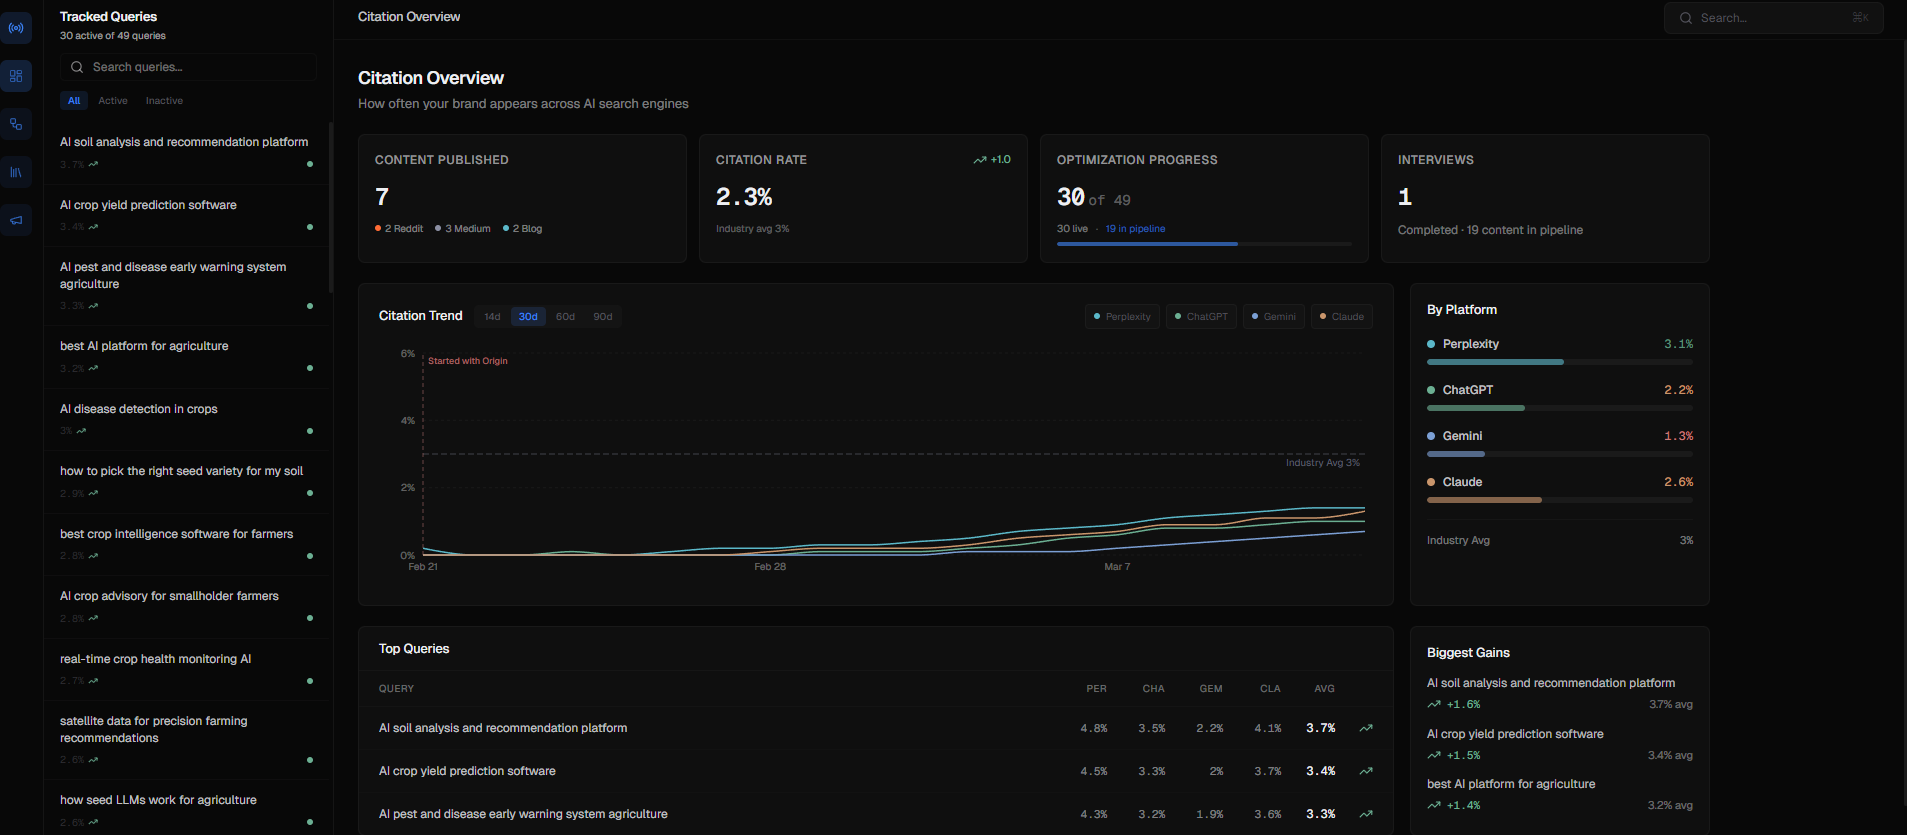Click active status dot for AI soil analysis query
1907x835 pixels.
(310, 164)
